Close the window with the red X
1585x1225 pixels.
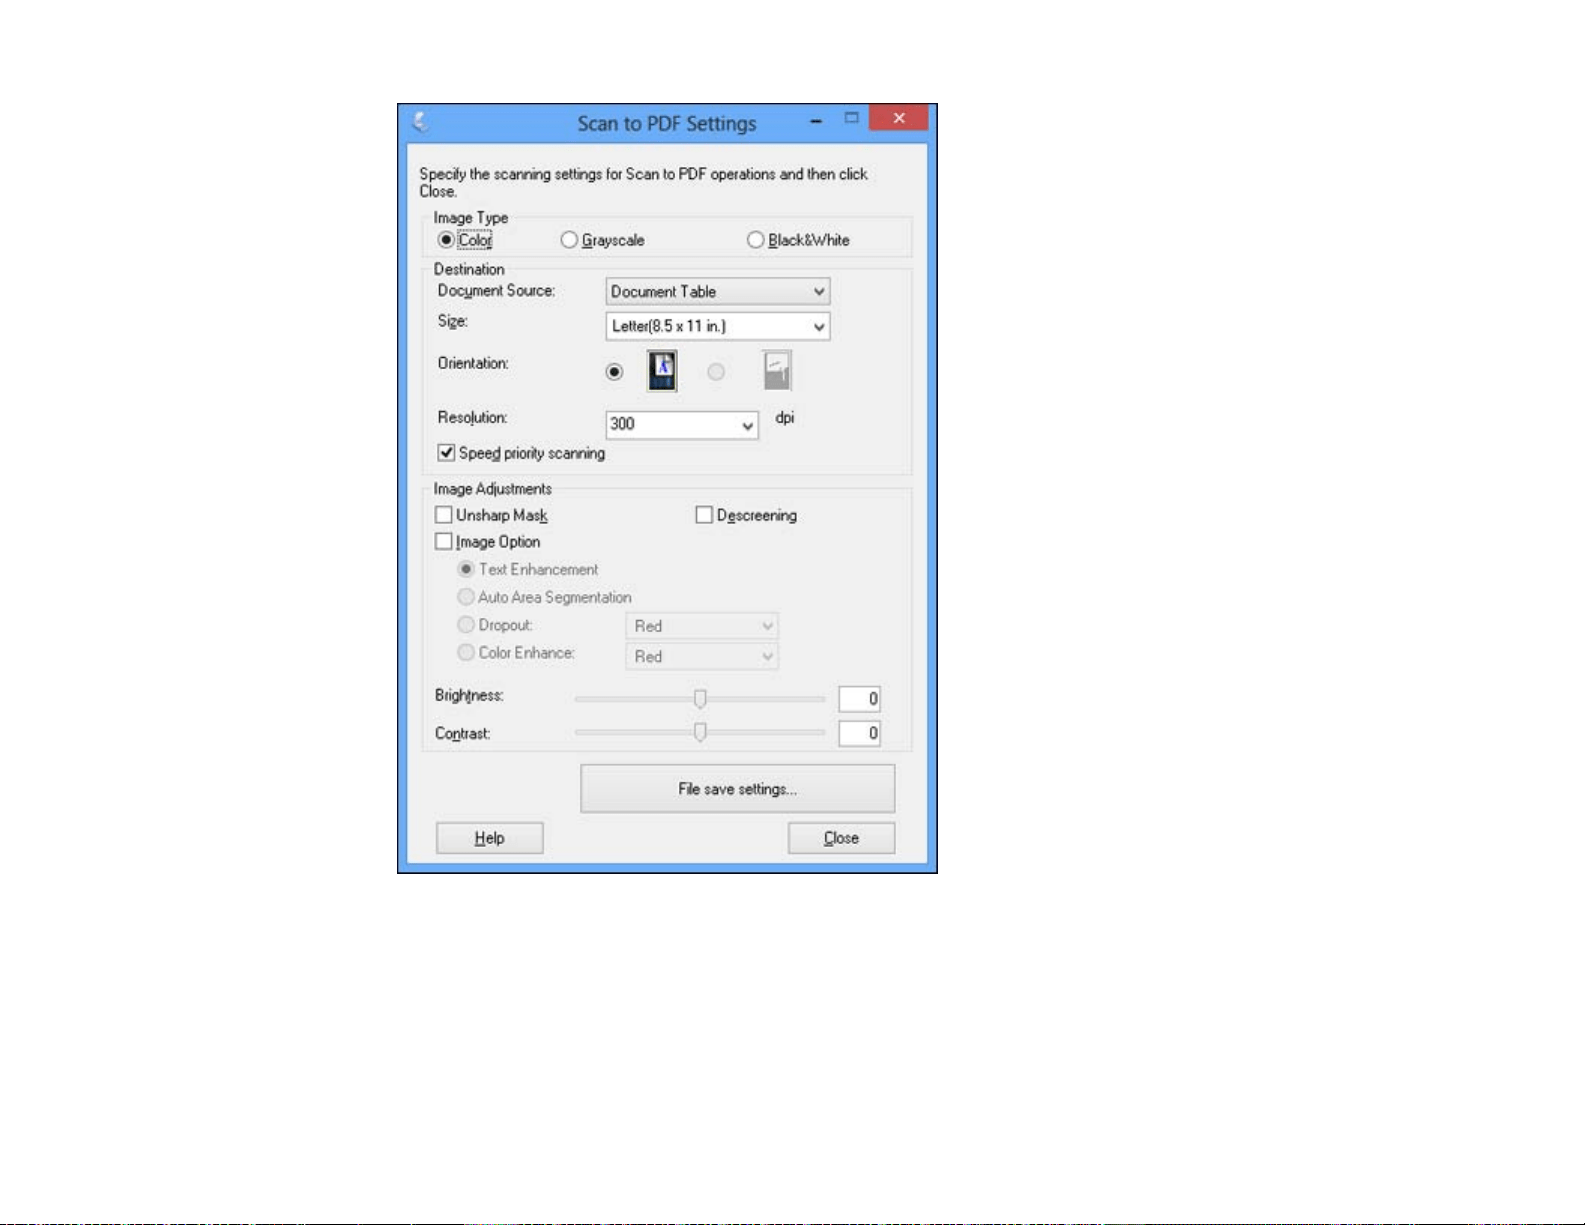pos(899,118)
